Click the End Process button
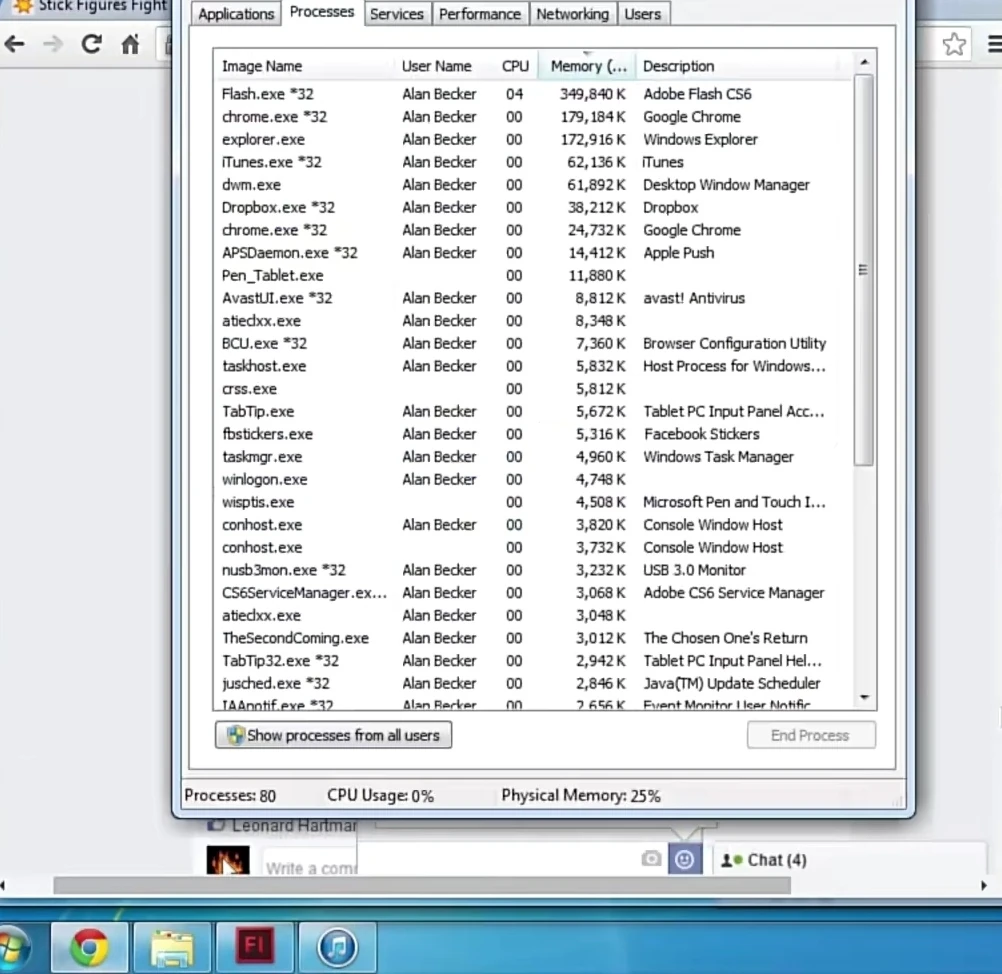 (811, 735)
